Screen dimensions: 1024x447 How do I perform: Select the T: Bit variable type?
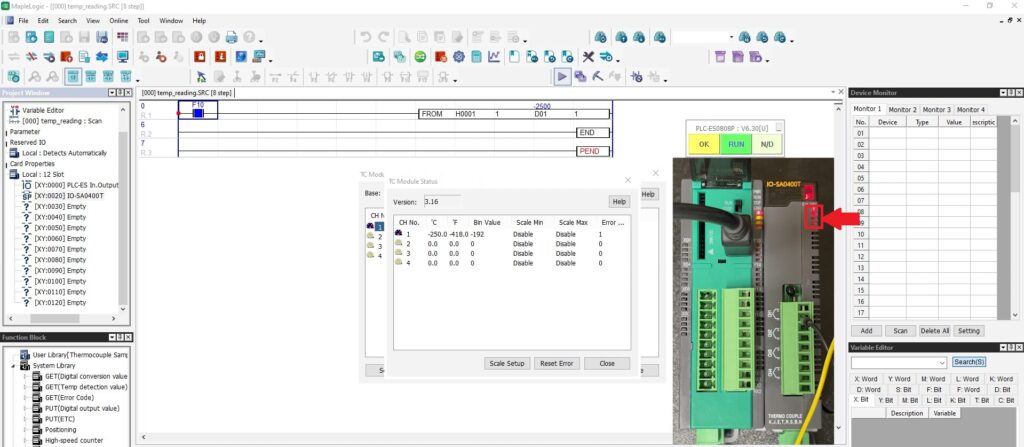point(982,400)
